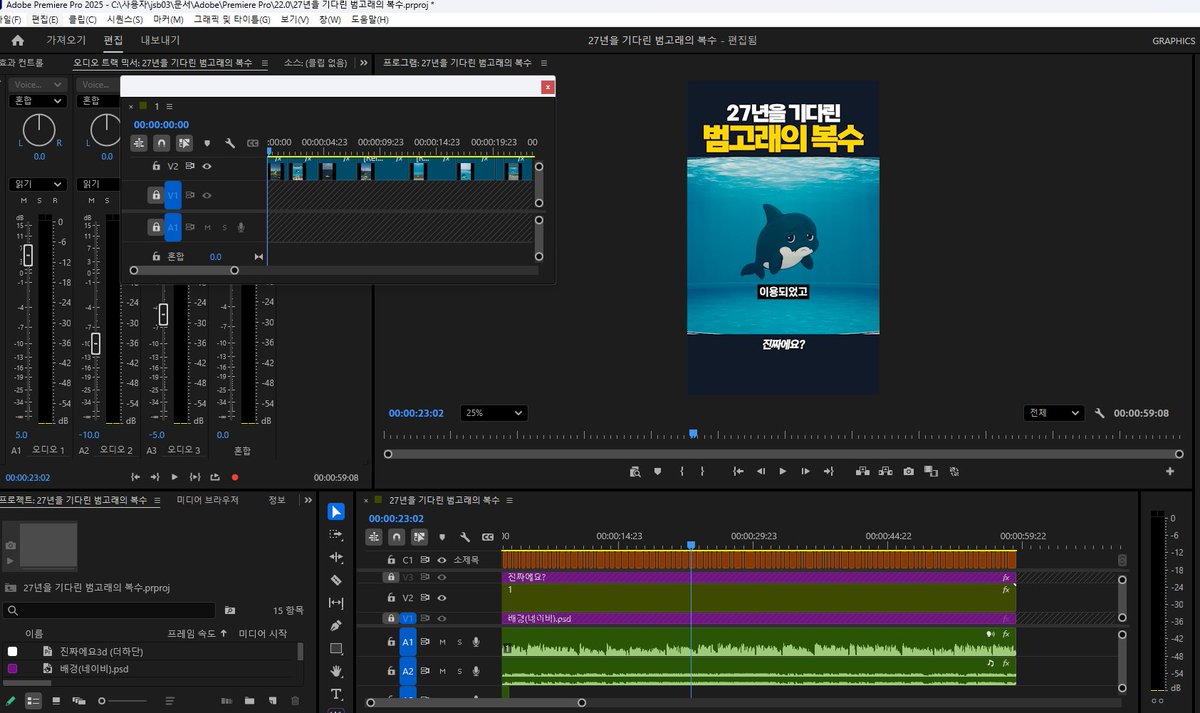Mute track A1 in main timeline
Viewport: 1200px width, 713px height.
pyautogui.click(x=442, y=642)
